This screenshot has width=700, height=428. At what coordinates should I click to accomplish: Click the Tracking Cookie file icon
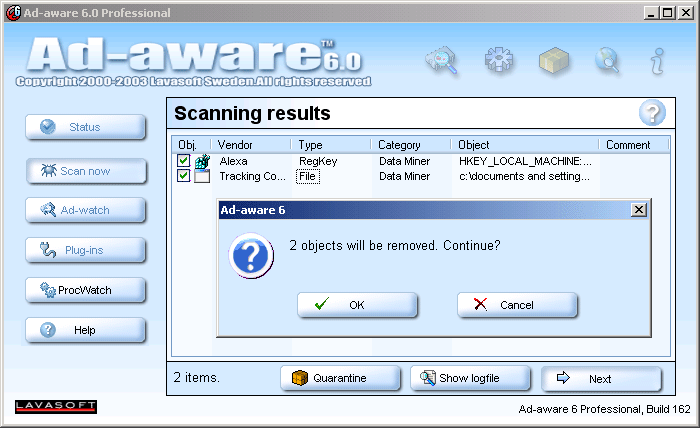pos(202,177)
